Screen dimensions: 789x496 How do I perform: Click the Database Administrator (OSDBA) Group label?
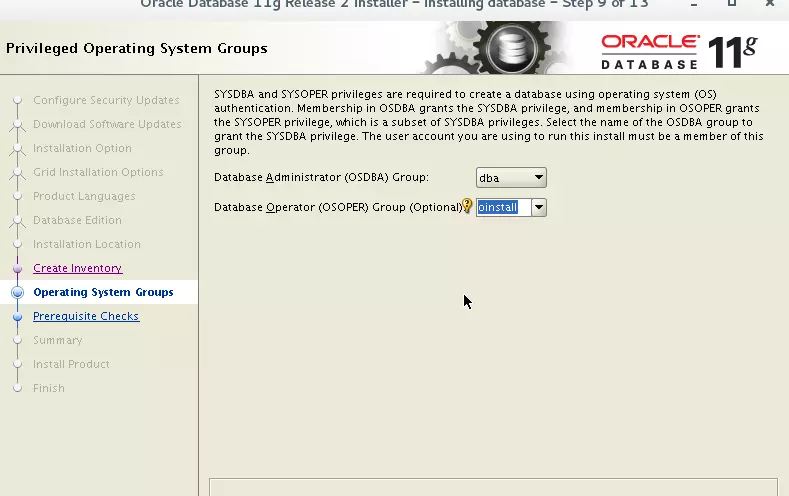pyautogui.click(x=322, y=177)
